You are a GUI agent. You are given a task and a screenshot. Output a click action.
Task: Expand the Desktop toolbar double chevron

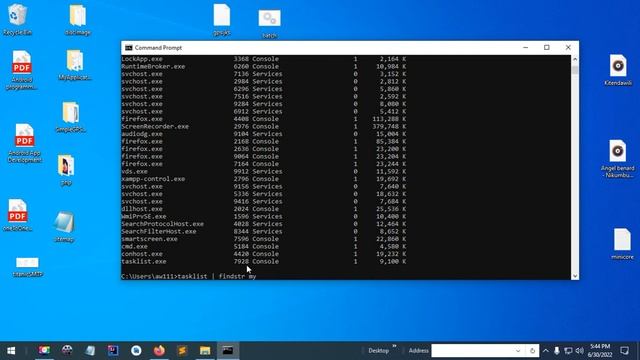[x=394, y=347]
